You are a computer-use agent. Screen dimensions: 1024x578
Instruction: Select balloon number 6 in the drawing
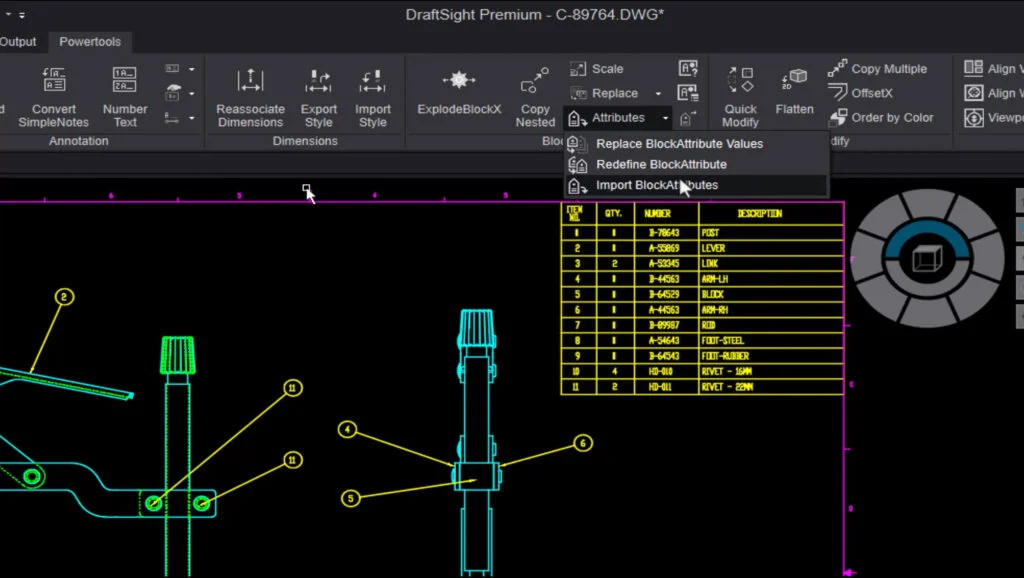(x=583, y=443)
